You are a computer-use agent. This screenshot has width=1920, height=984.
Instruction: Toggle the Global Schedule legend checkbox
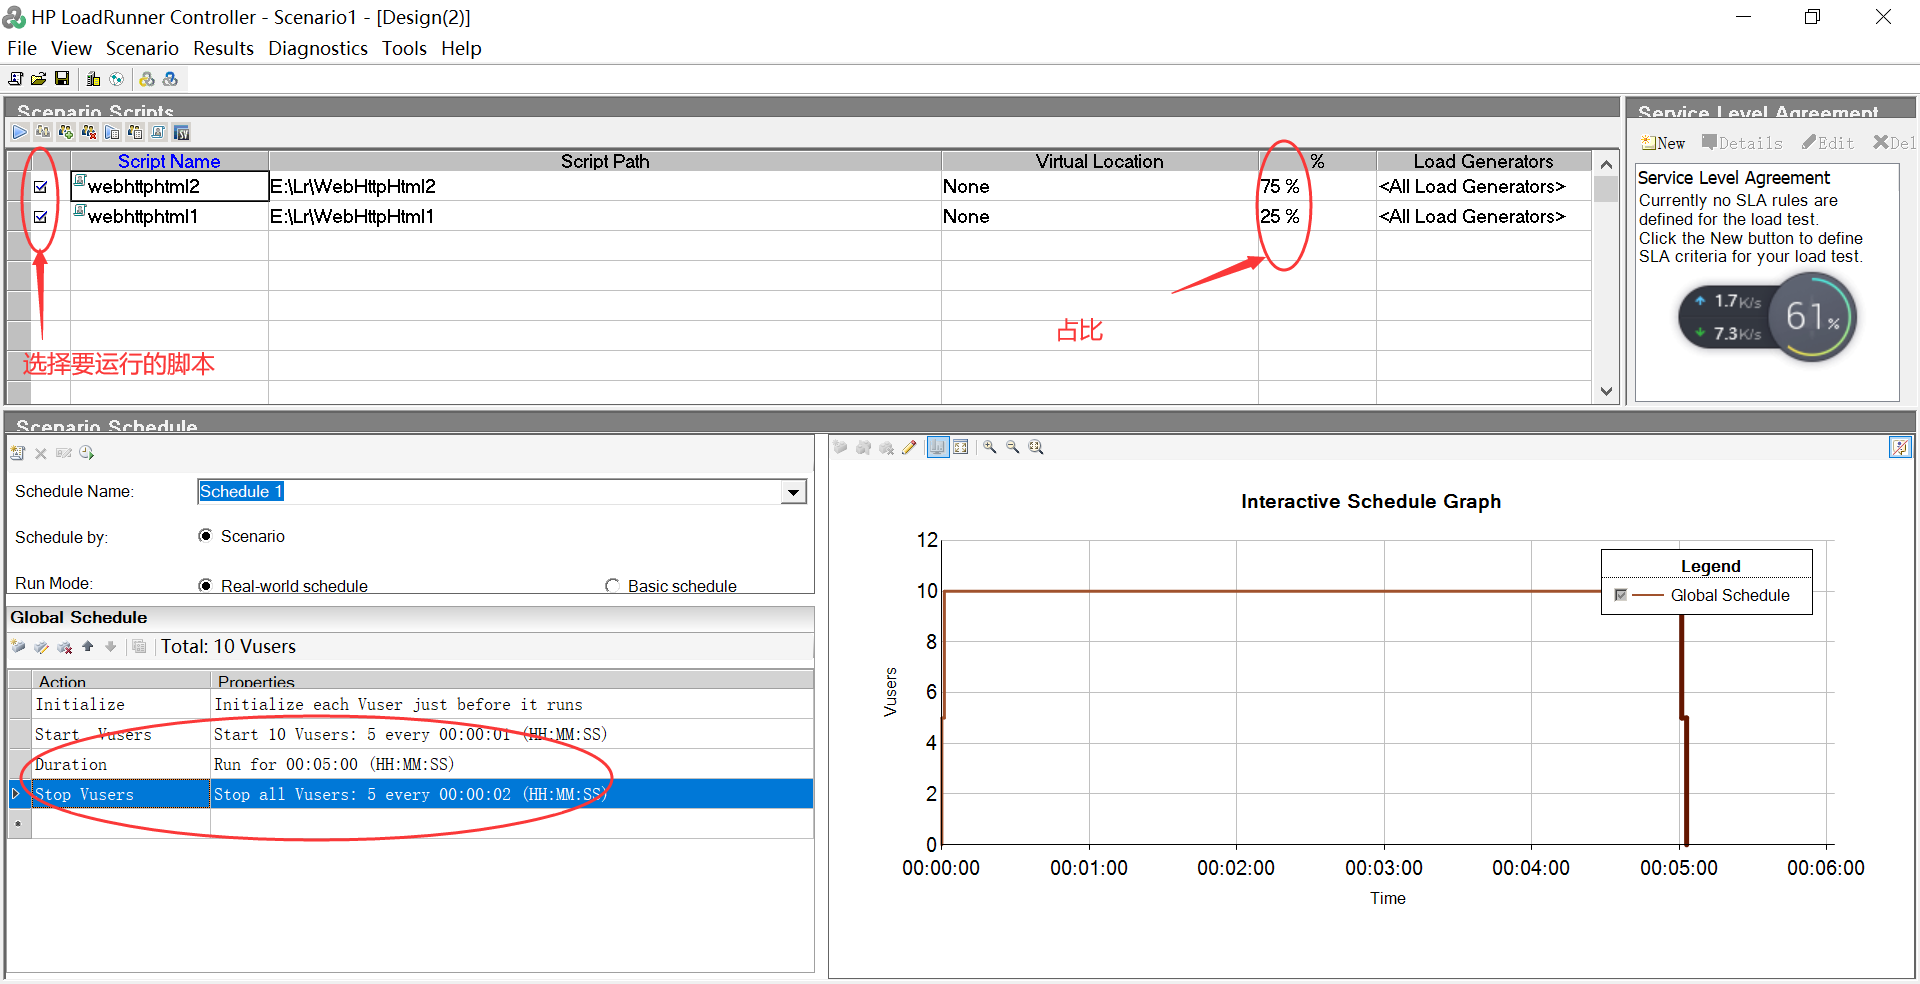click(1621, 595)
